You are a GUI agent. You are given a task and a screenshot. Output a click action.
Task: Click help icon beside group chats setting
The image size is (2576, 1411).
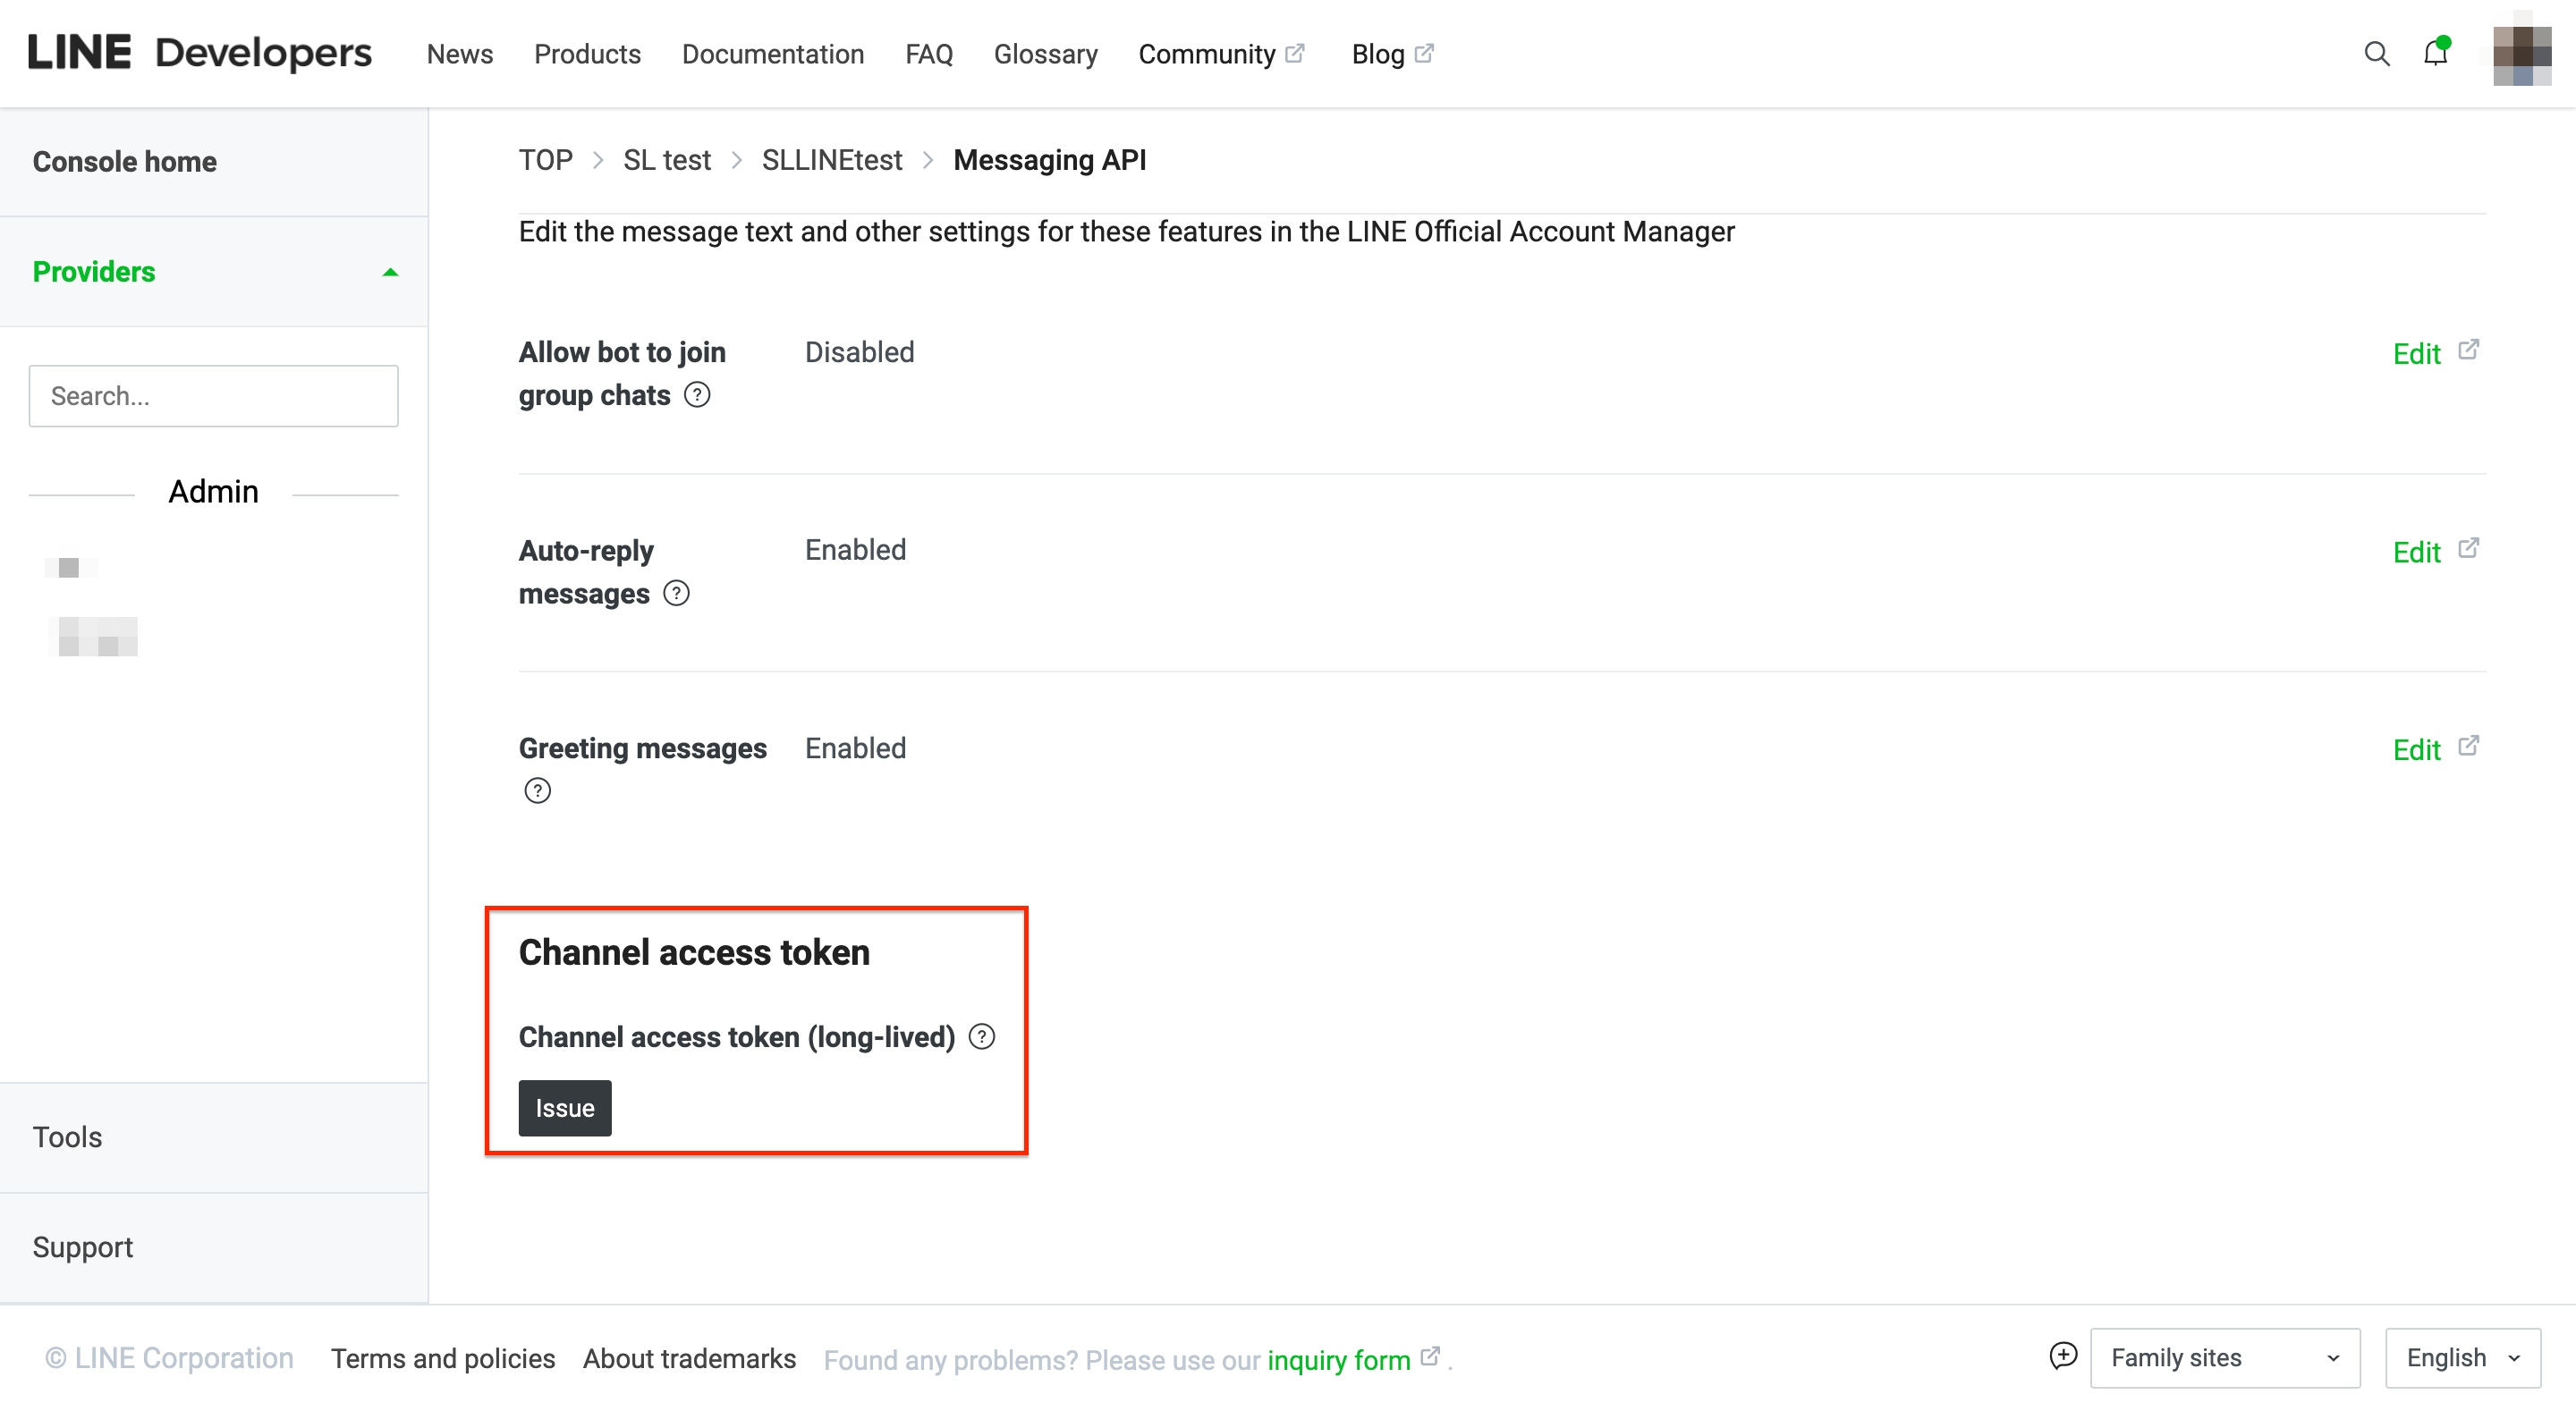tap(697, 395)
